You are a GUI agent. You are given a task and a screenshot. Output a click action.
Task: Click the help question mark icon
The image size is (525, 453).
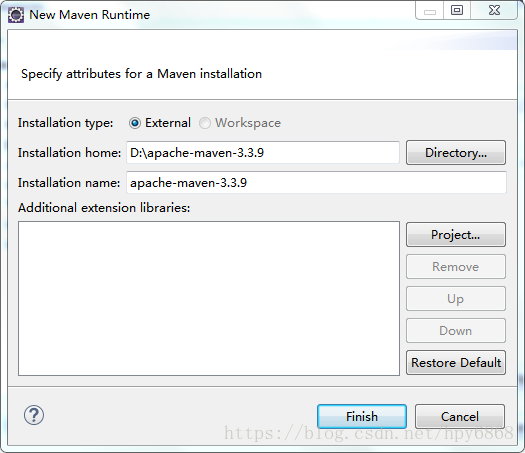(x=34, y=415)
